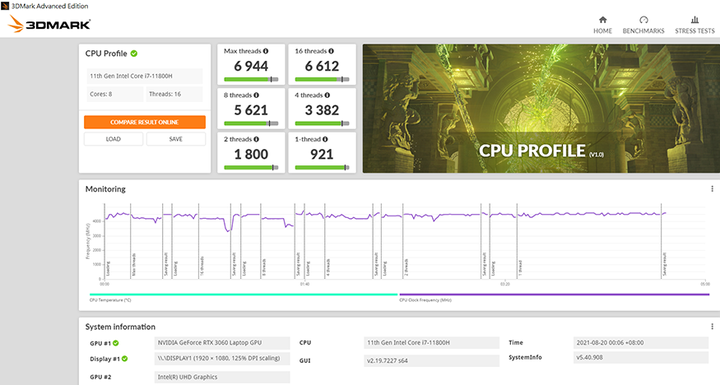
Task: Click the Threads: 16 field
Action: click(174, 94)
